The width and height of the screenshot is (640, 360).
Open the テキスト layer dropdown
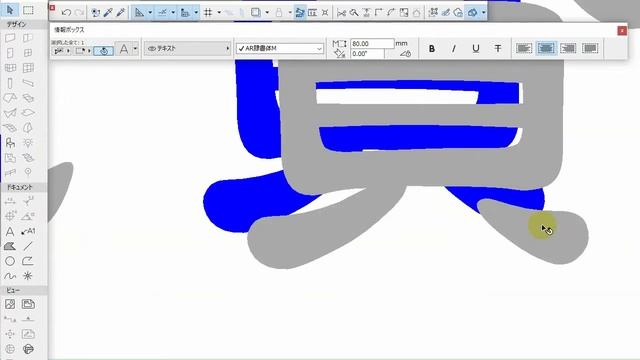pos(188,49)
